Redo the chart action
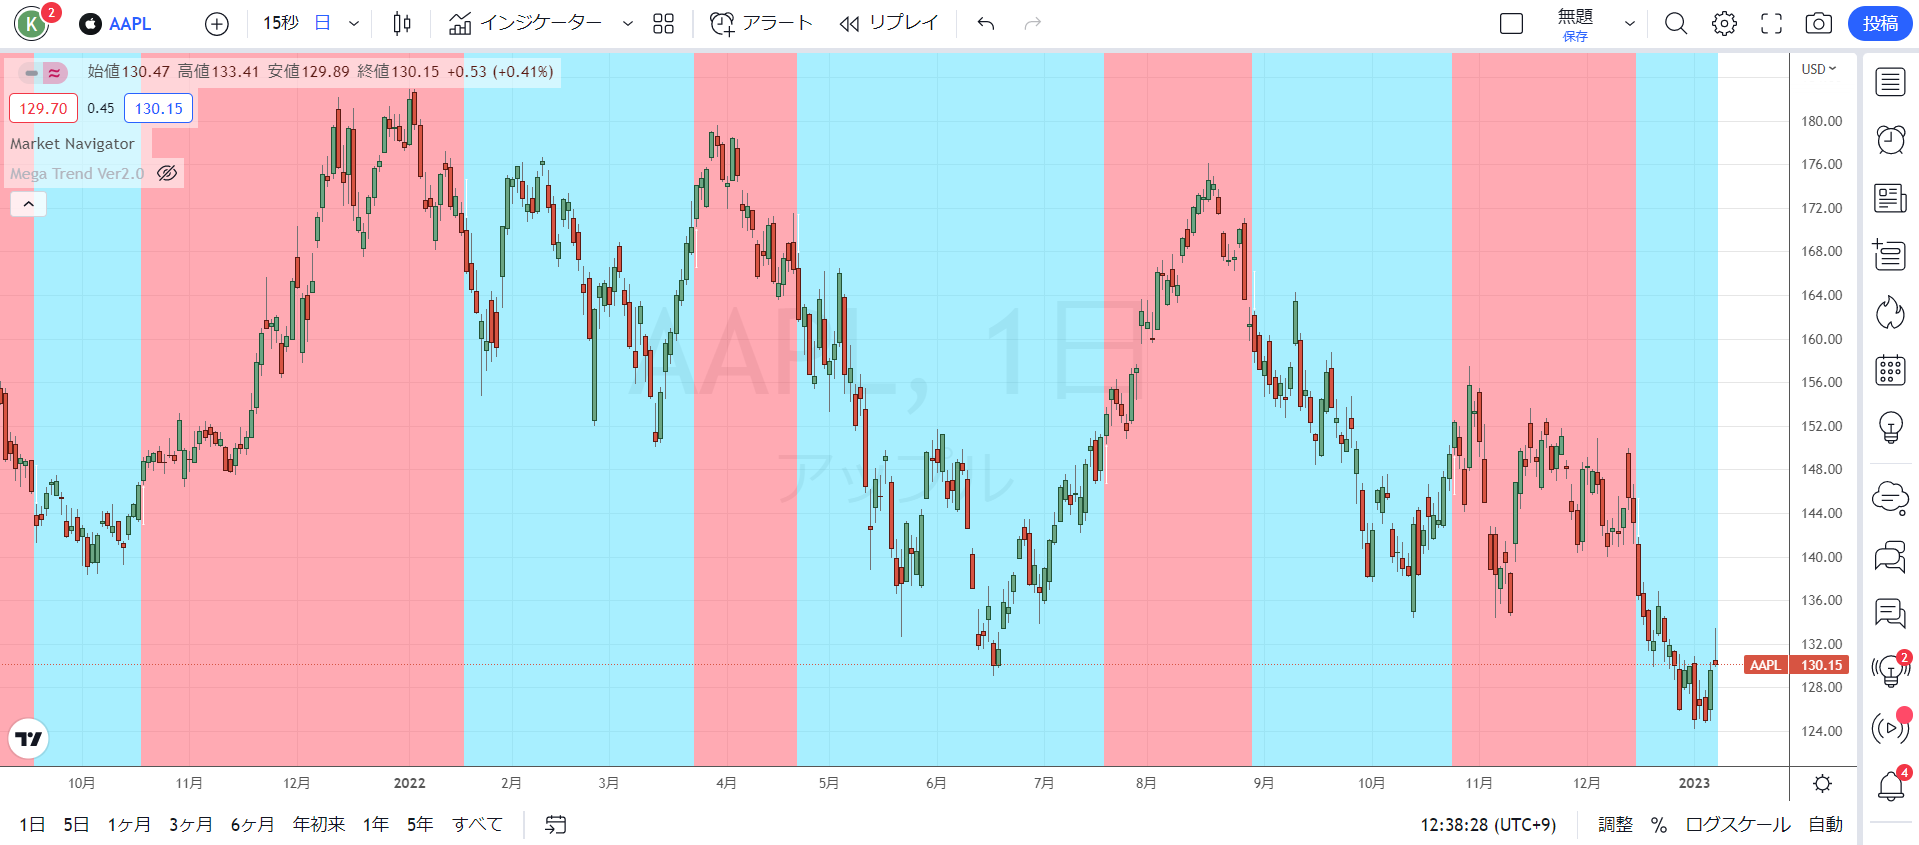 (x=1033, y=24)
